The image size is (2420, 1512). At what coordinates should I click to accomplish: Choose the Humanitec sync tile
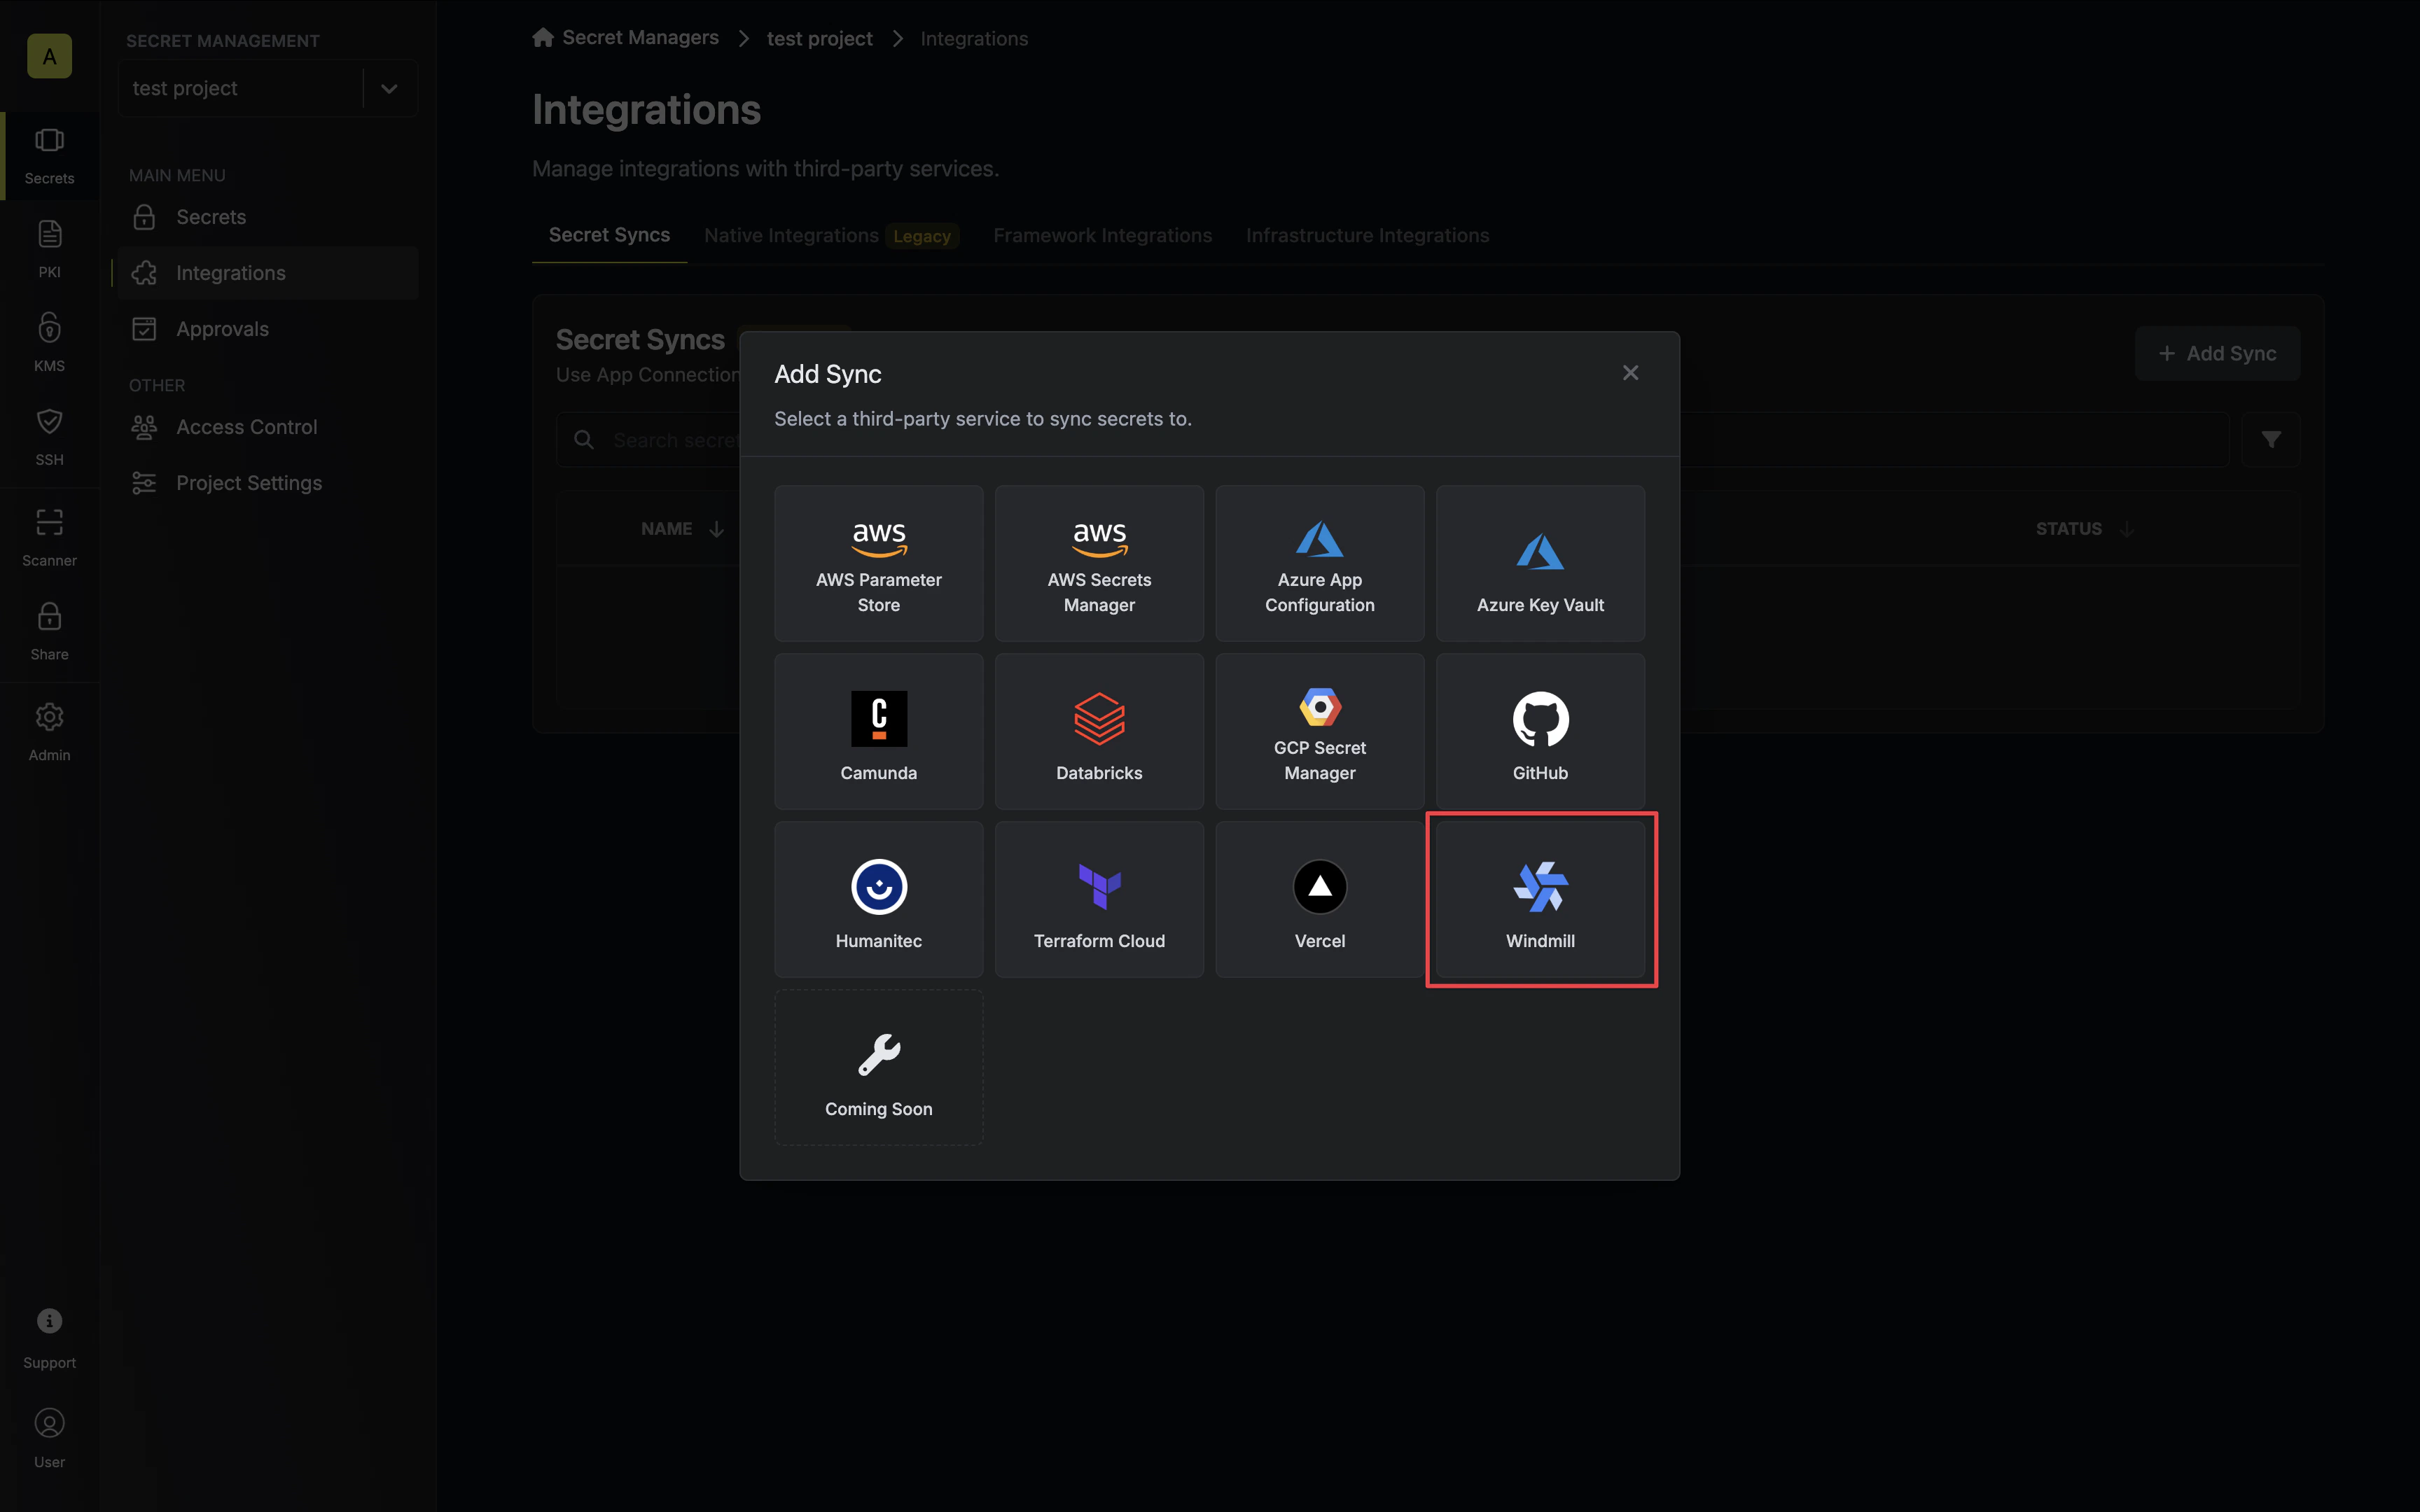878,899
